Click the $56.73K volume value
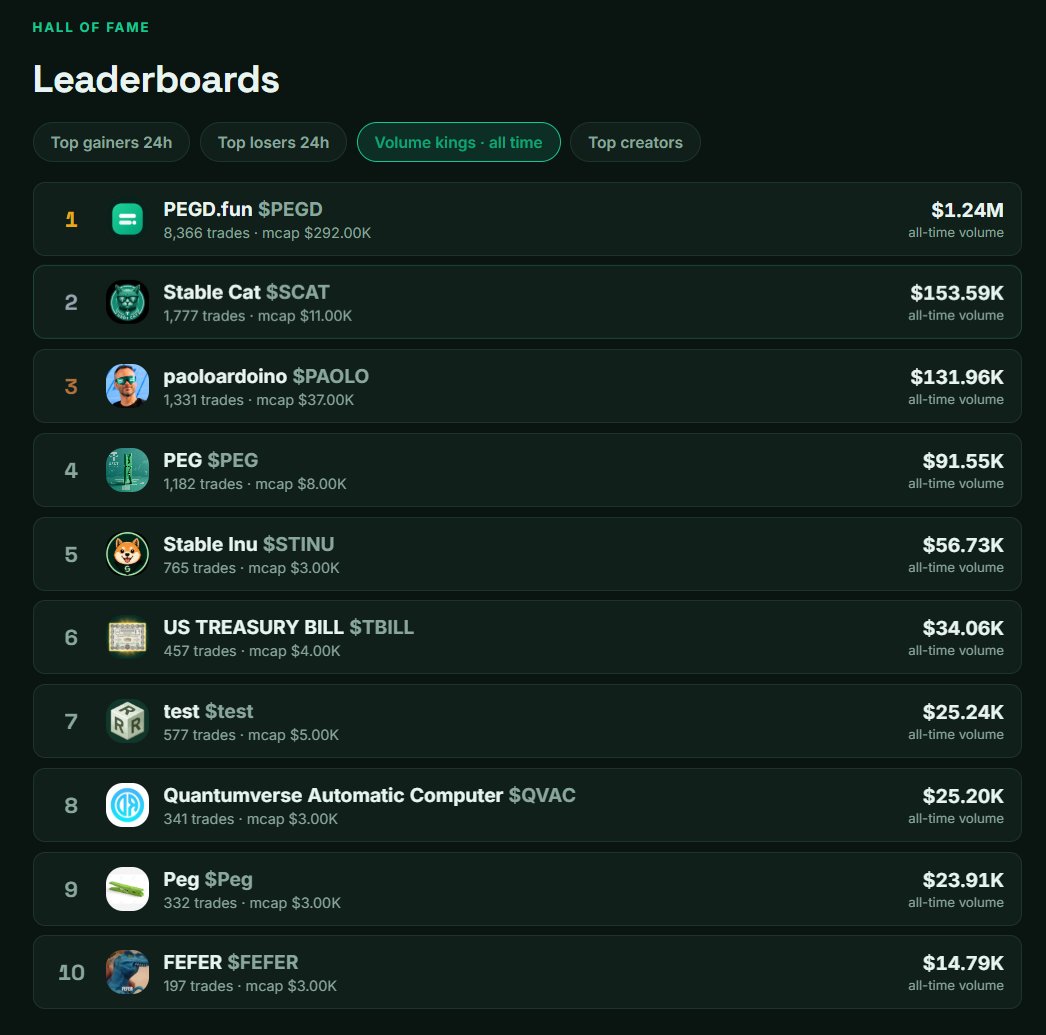This screenshot has height=1035, width=1046. pos(963,545)
